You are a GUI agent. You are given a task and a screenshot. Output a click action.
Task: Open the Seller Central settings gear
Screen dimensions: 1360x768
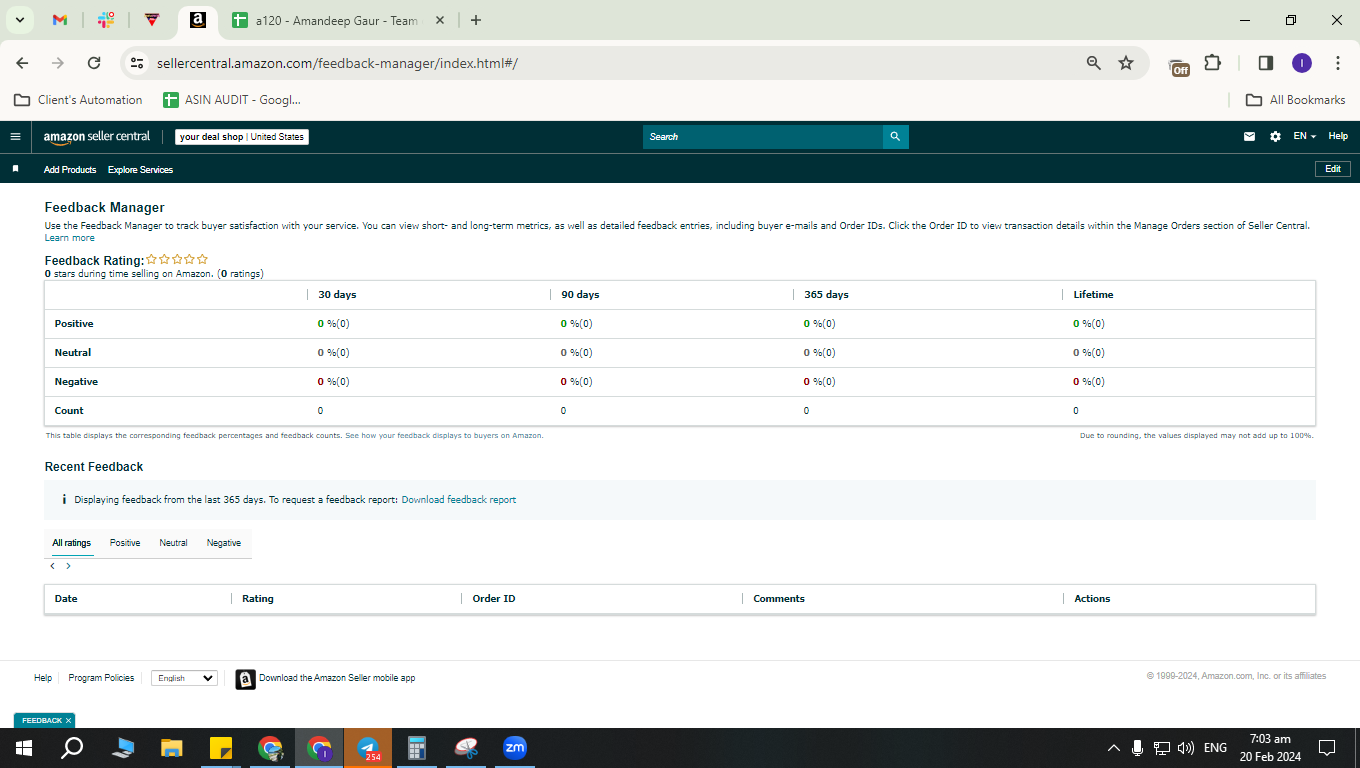1275,137
